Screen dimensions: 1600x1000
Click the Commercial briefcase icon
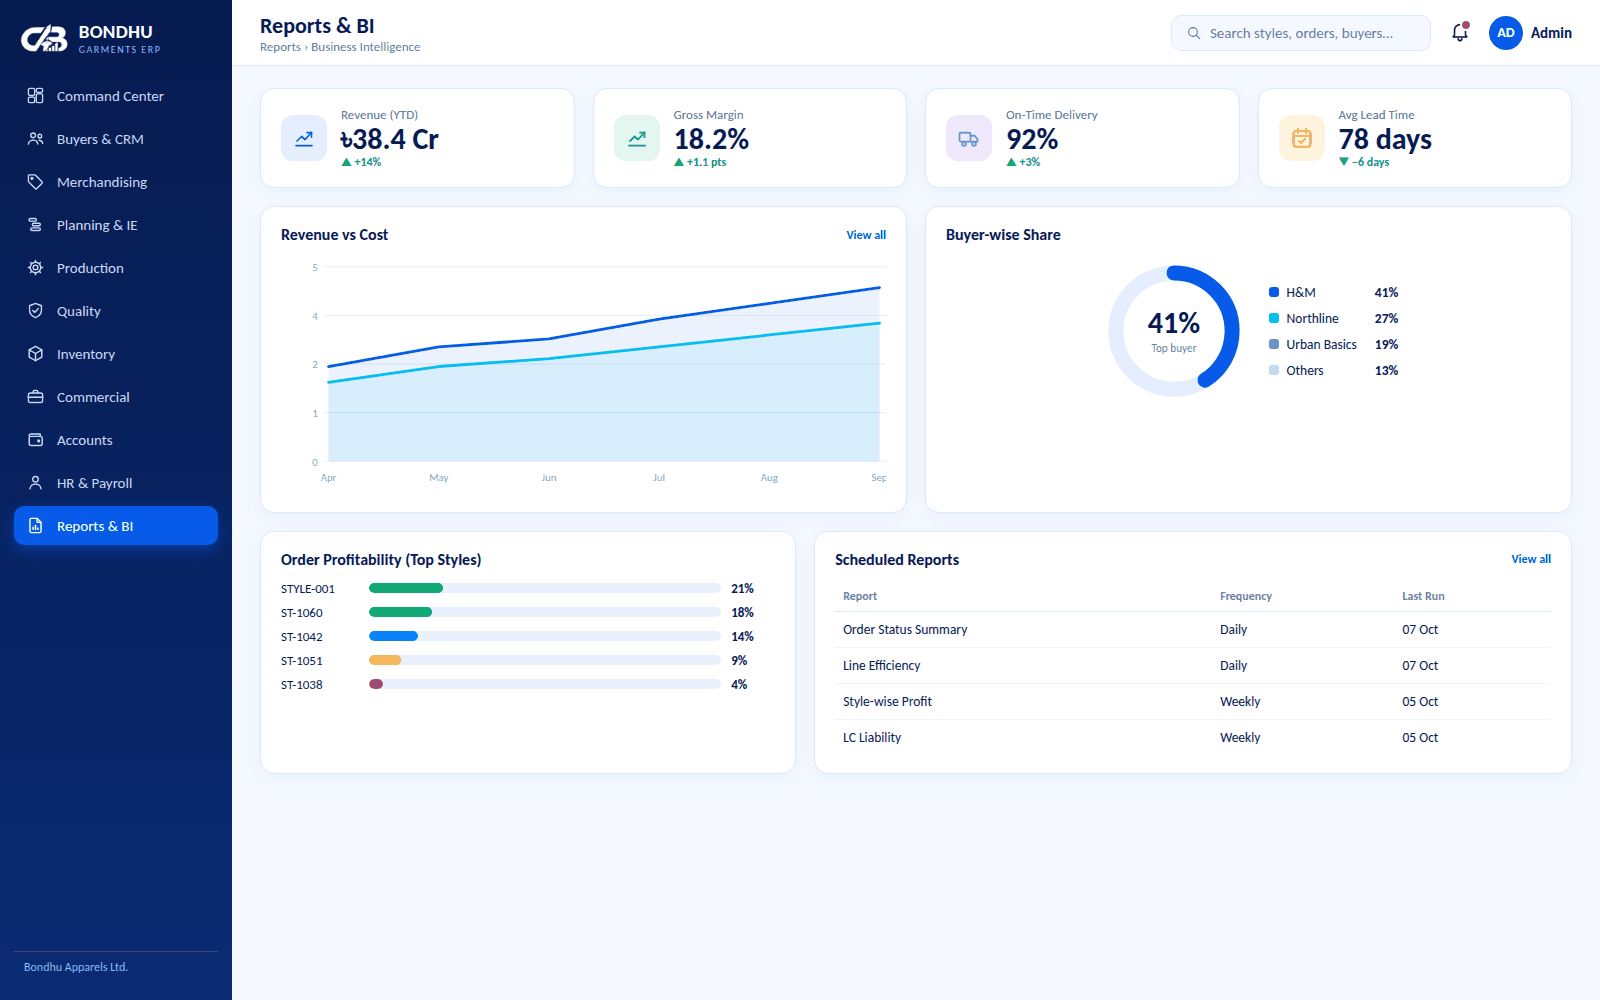(36, 397)
